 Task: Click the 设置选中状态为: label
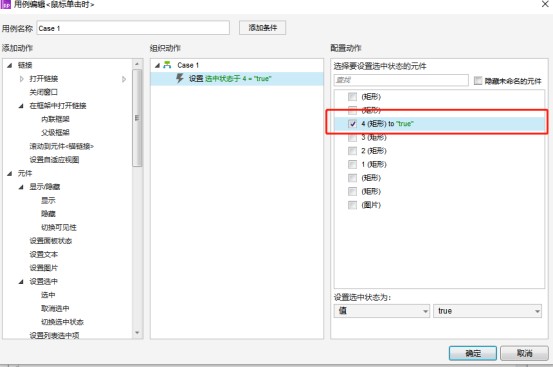[362, 298]
